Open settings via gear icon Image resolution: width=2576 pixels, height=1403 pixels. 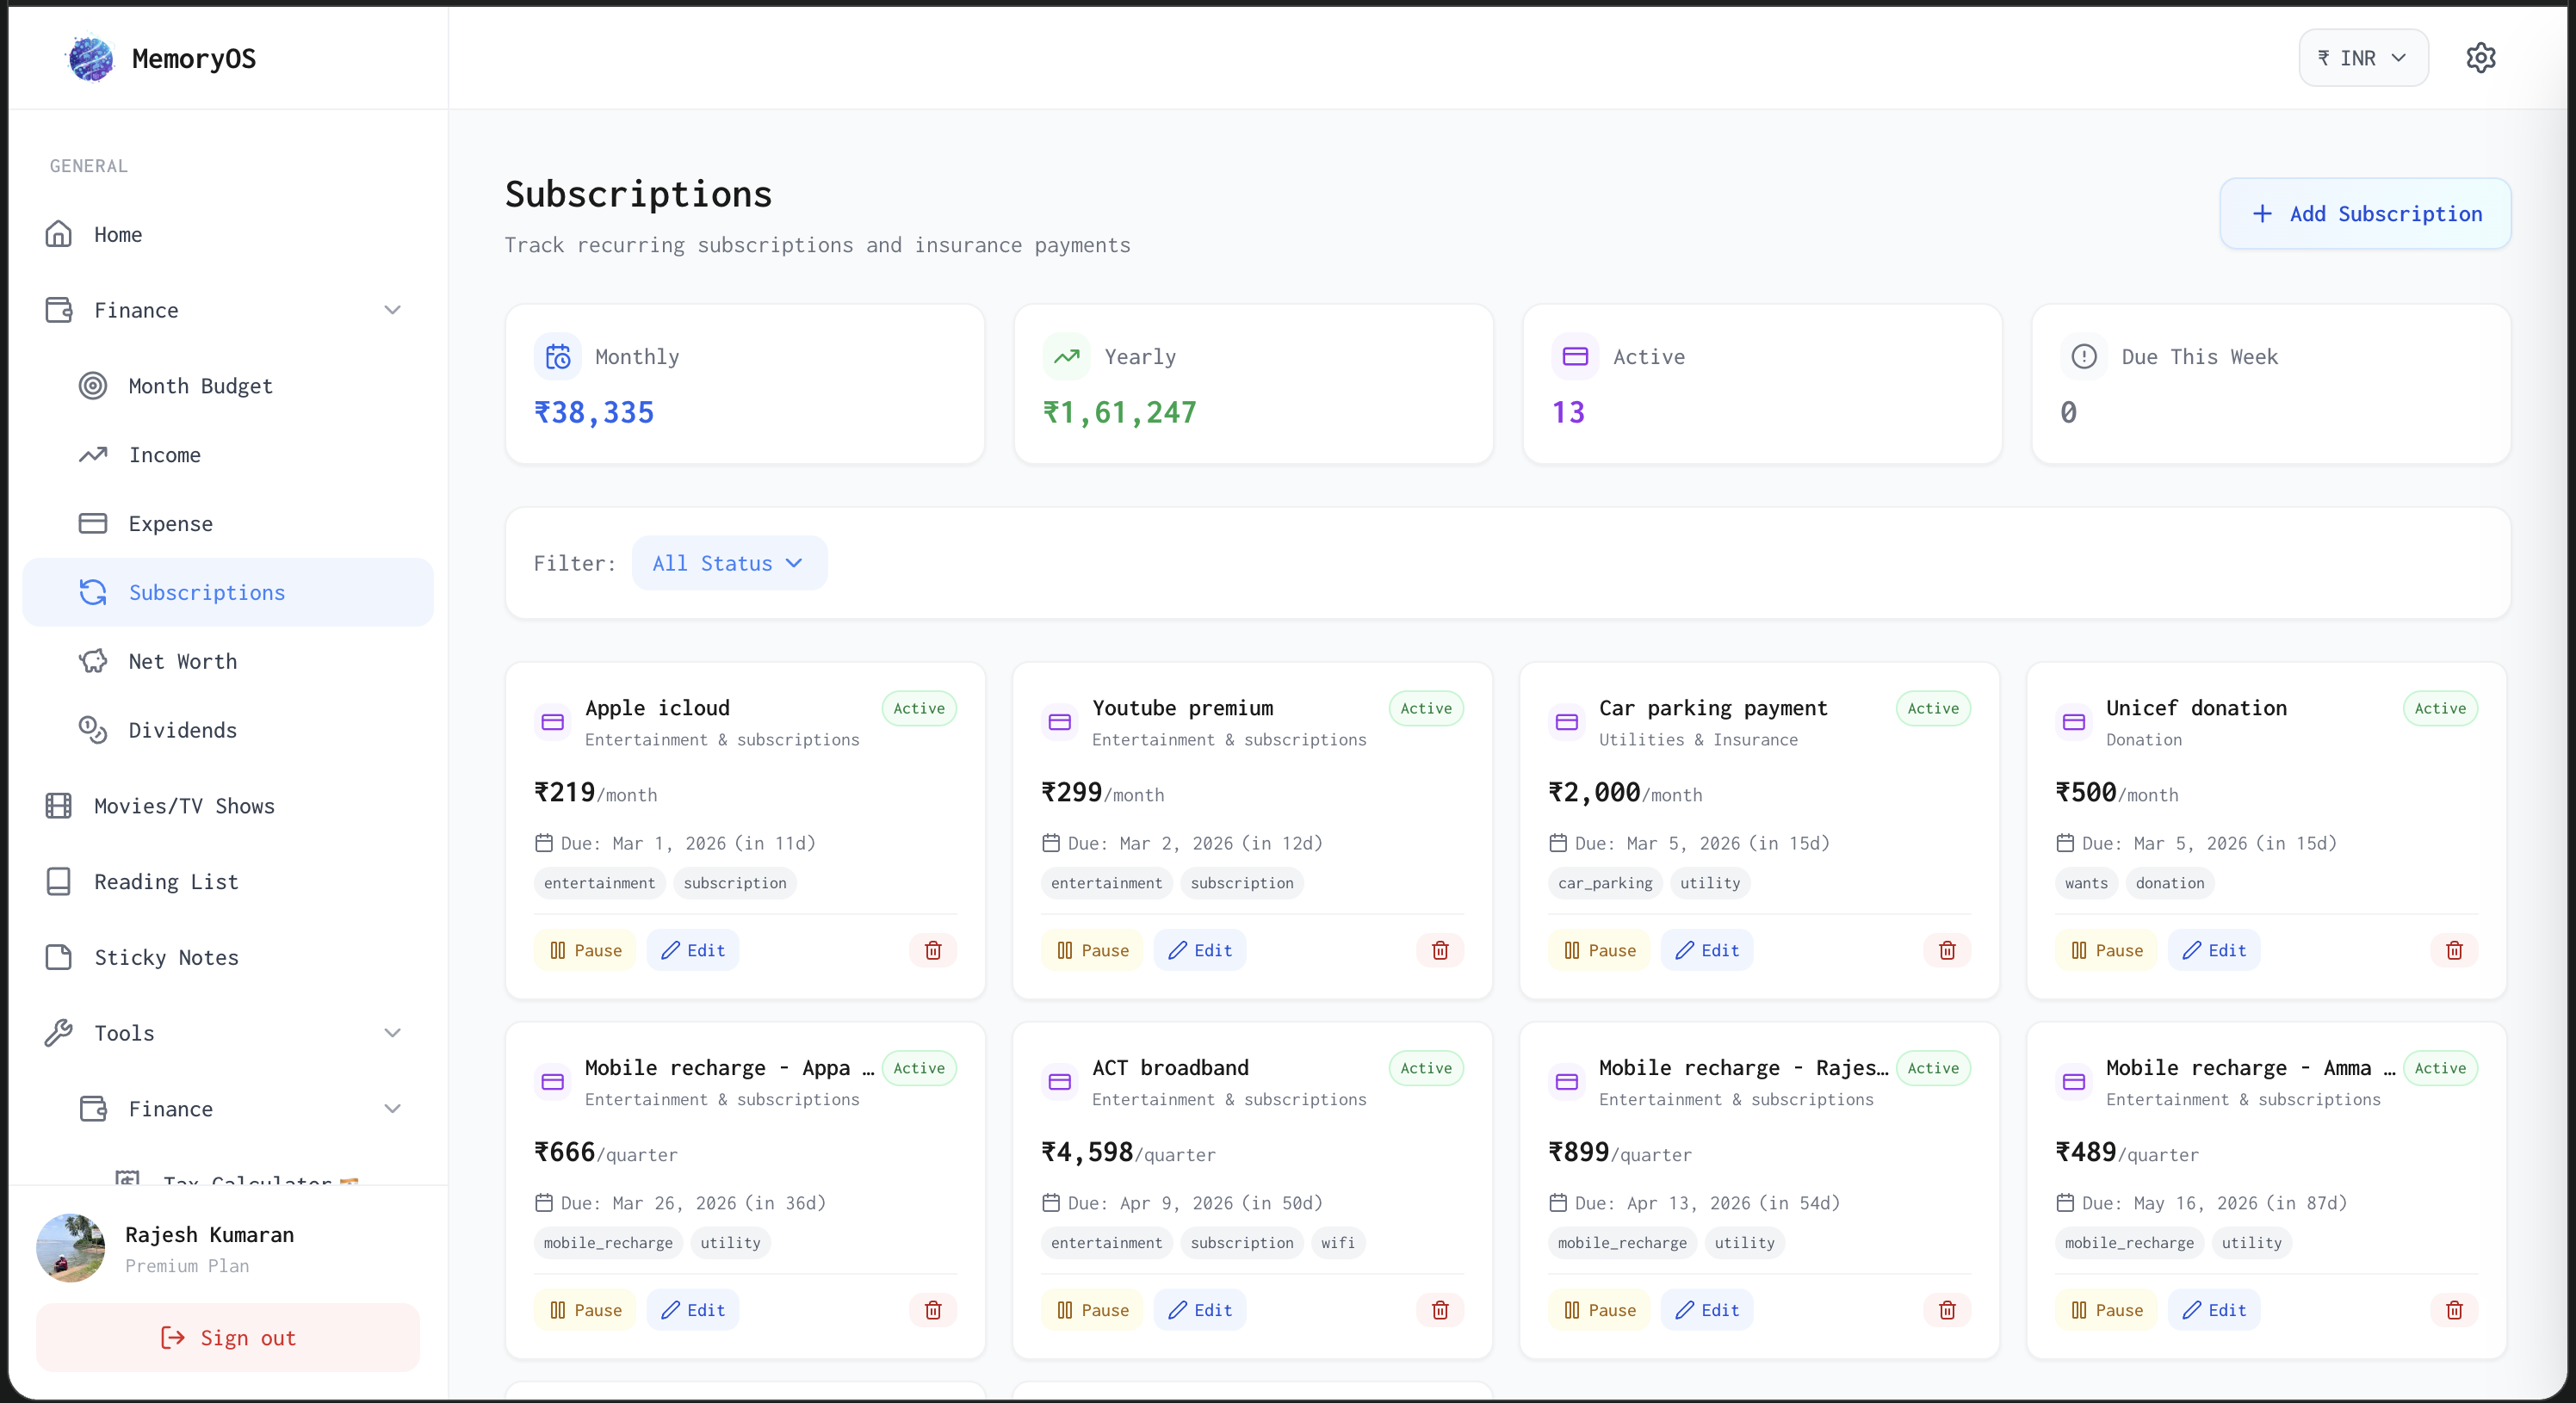[x=2480, y=58]
